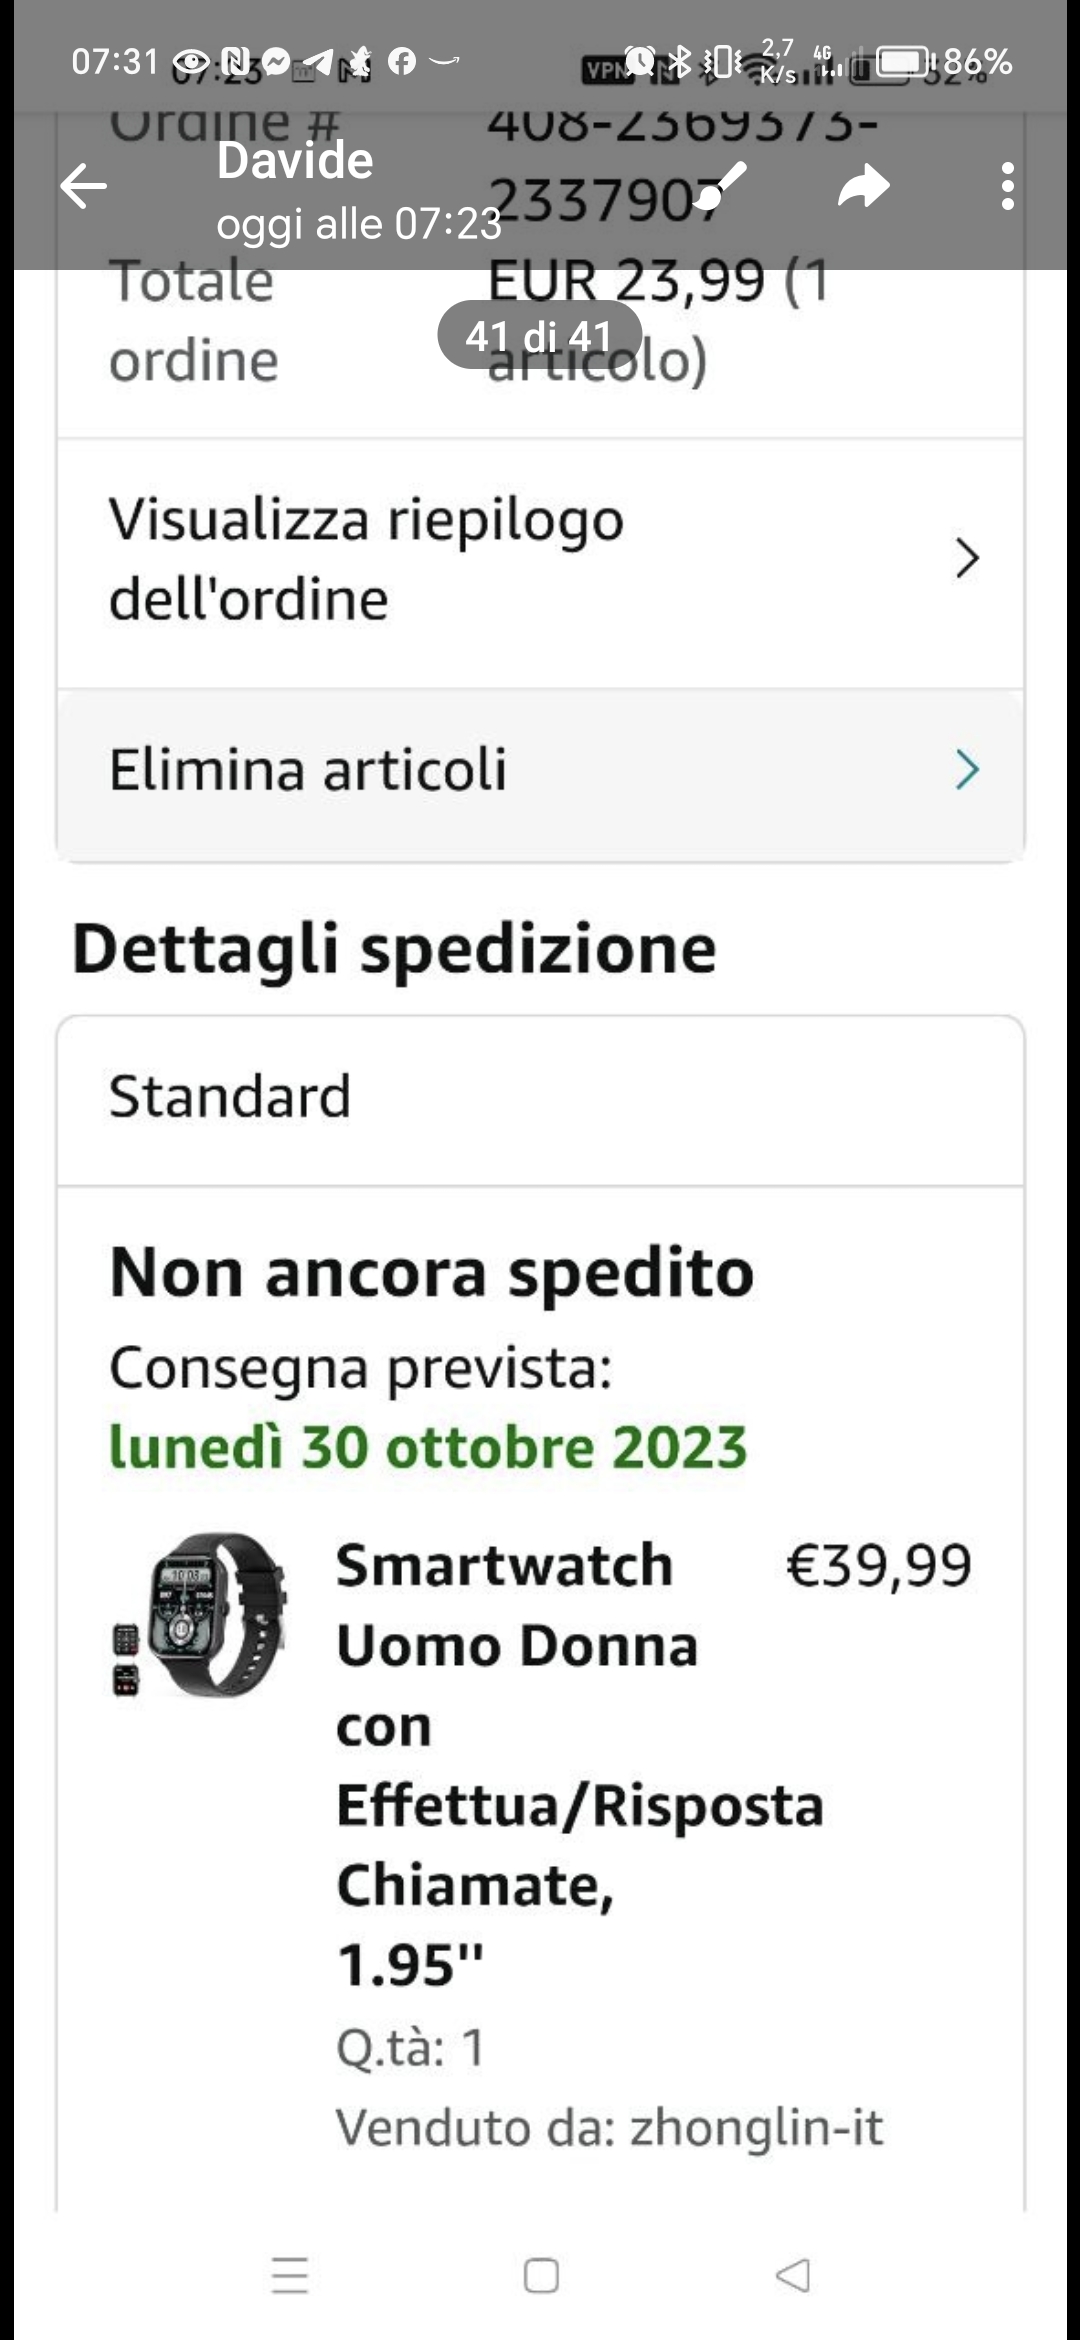Tap seller name zhonglin-it

point(756,2126)
